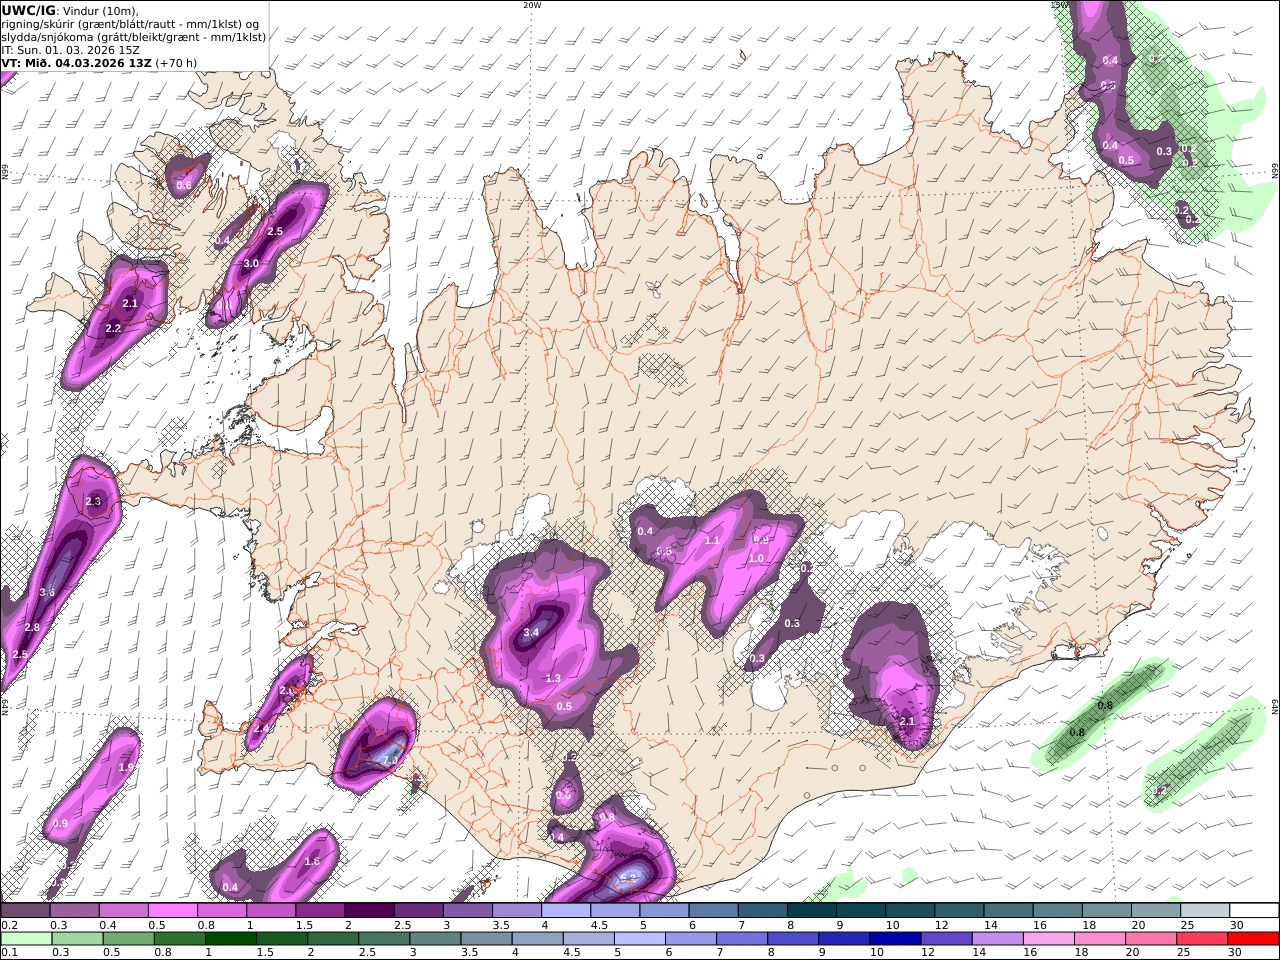Image resolution: width=1280 pixels, height=960 pixels.
Task: Pick the medium green 0.5 swatch on the rain scale
Action: pos(128,938)
